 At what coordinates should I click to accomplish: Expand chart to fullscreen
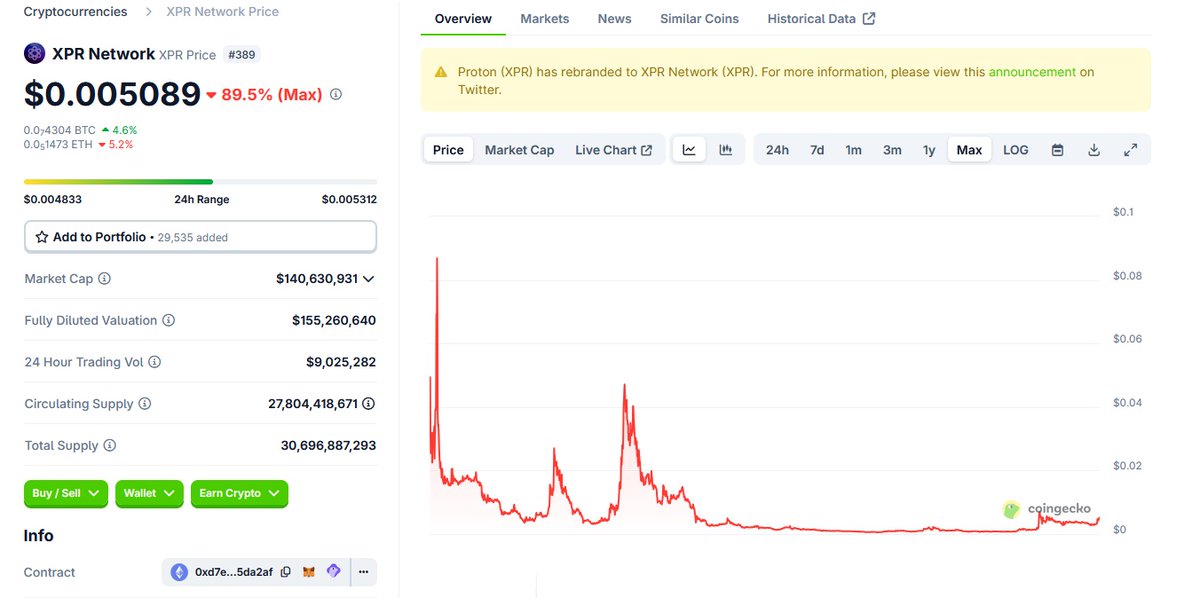pyautogui.click(x=1130, y=150)
